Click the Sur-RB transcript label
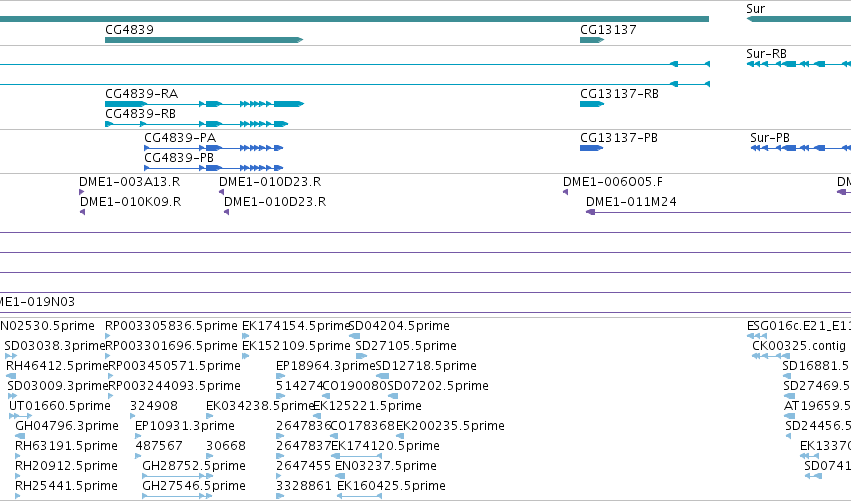Image resolution: width=851 pixels, height=501 pixels. (766, 54)
